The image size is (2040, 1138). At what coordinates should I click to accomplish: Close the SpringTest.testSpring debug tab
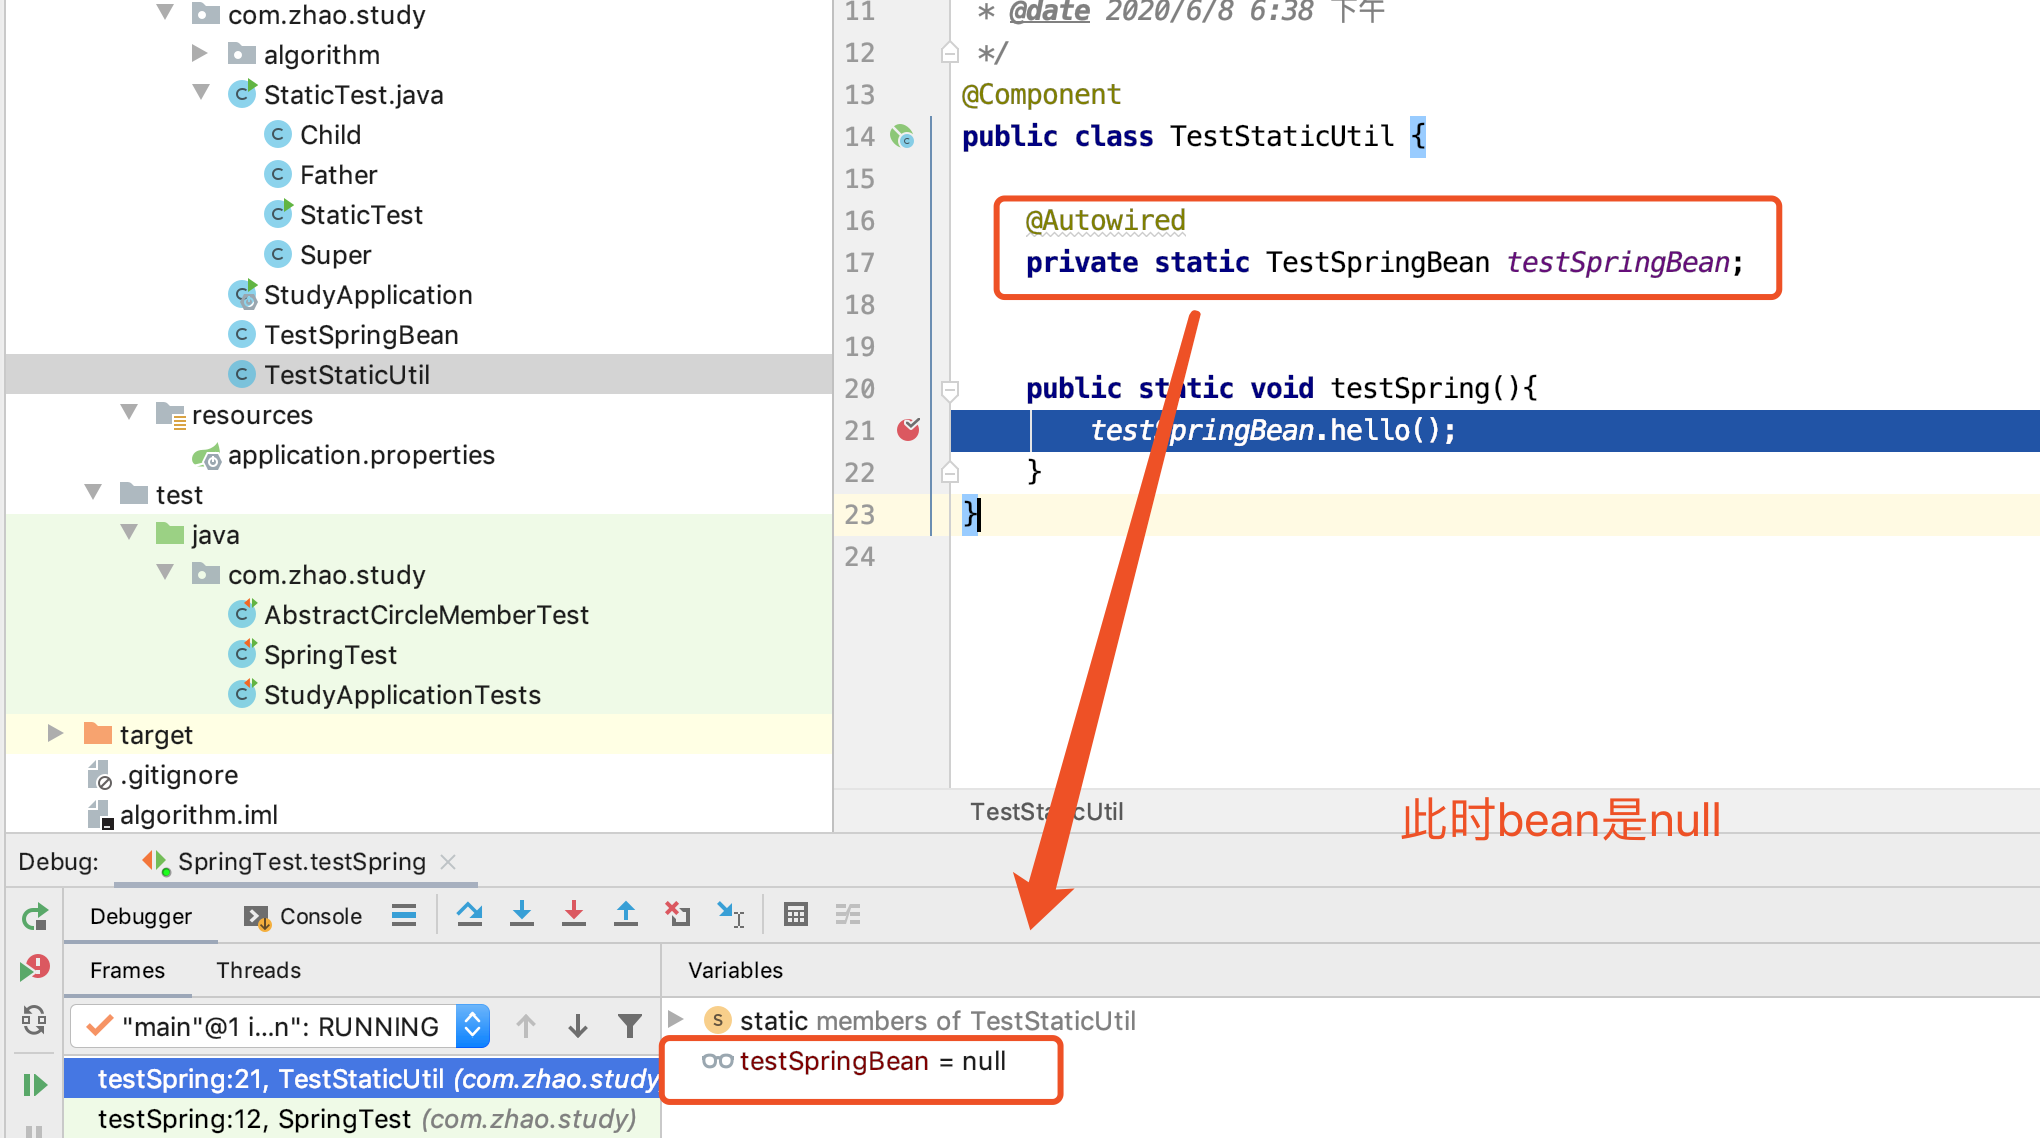448,862
